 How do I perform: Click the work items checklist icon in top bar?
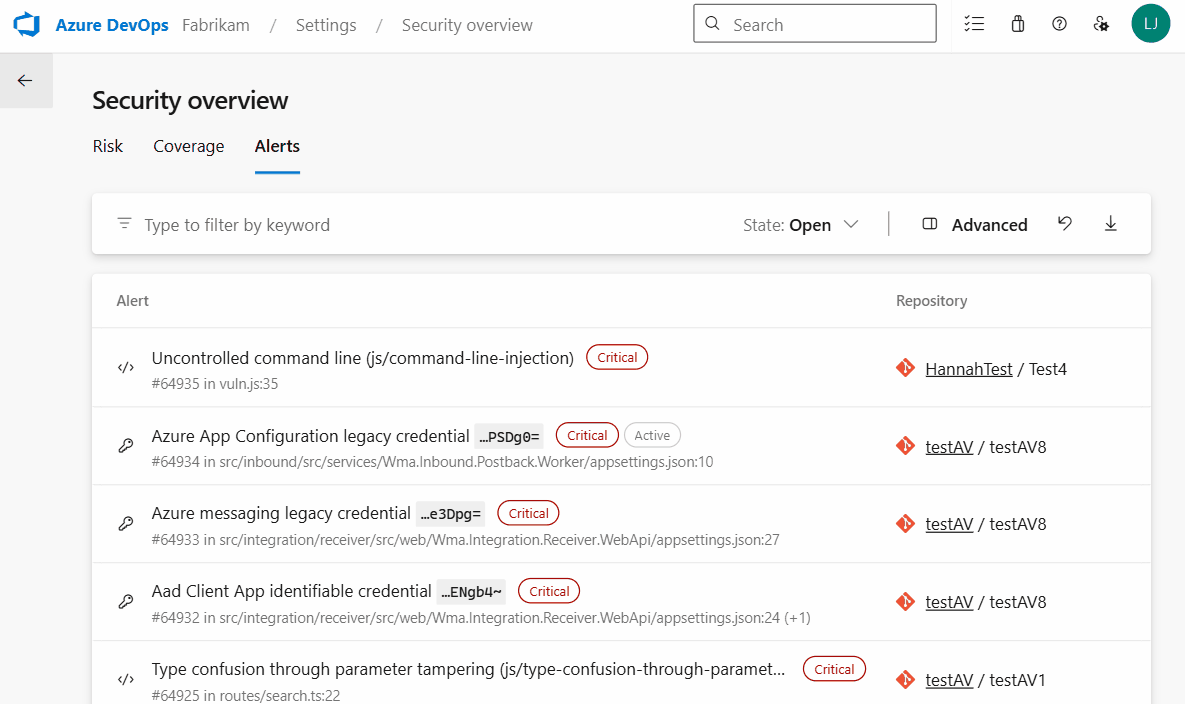[x=974, y=23]
